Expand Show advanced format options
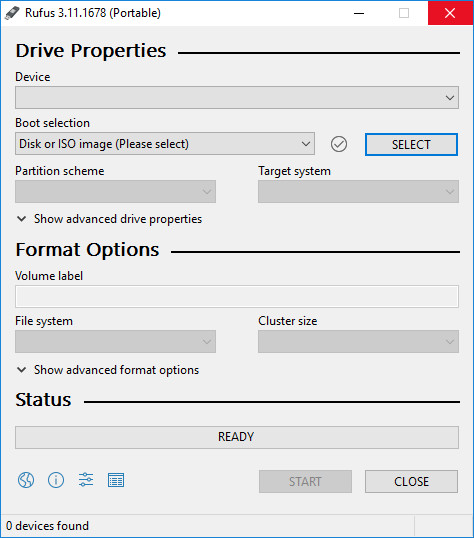 pos(108,370)
